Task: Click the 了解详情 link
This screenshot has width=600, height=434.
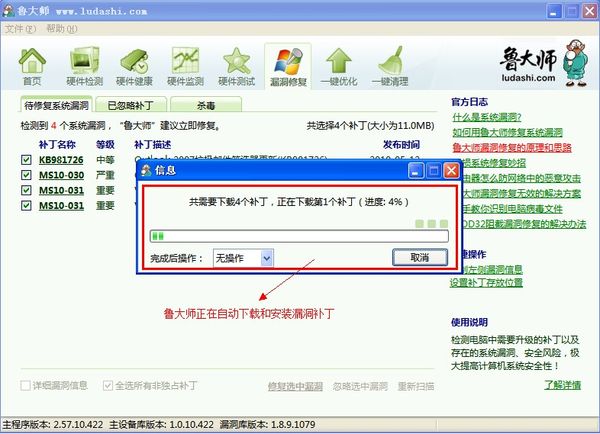Action: (562, 385)
